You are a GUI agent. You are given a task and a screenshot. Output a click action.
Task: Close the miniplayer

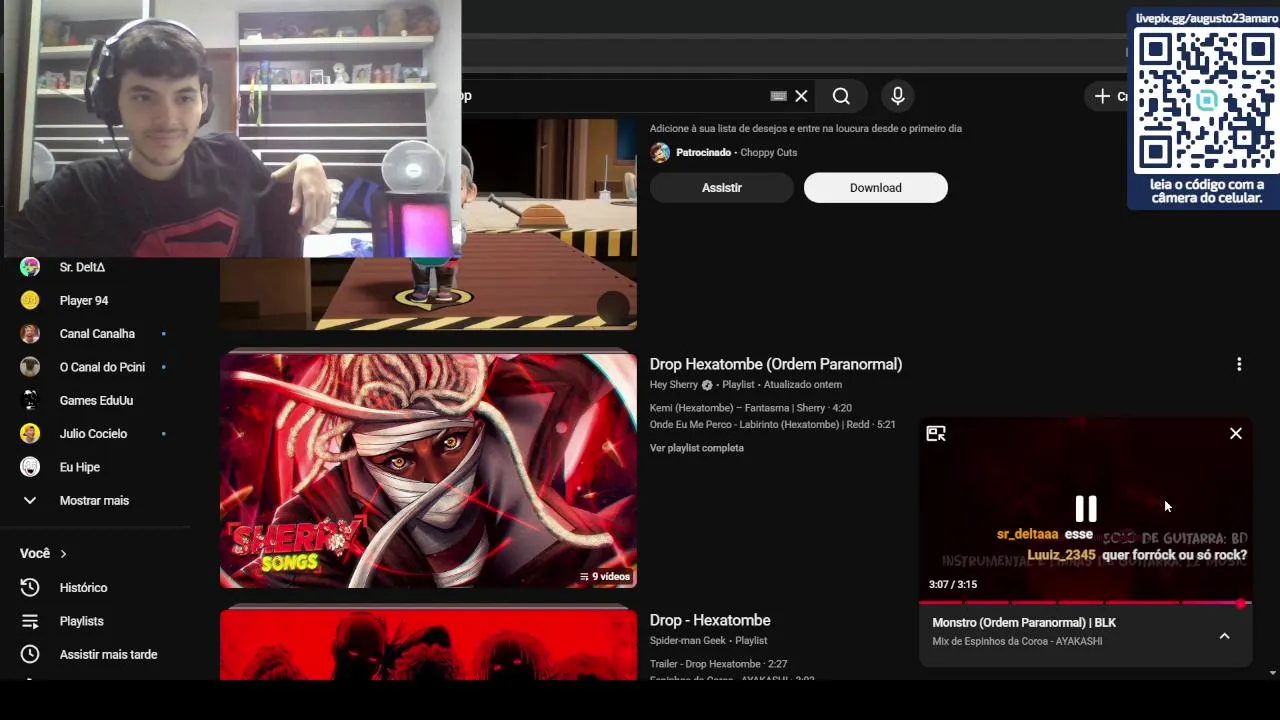1236,434
